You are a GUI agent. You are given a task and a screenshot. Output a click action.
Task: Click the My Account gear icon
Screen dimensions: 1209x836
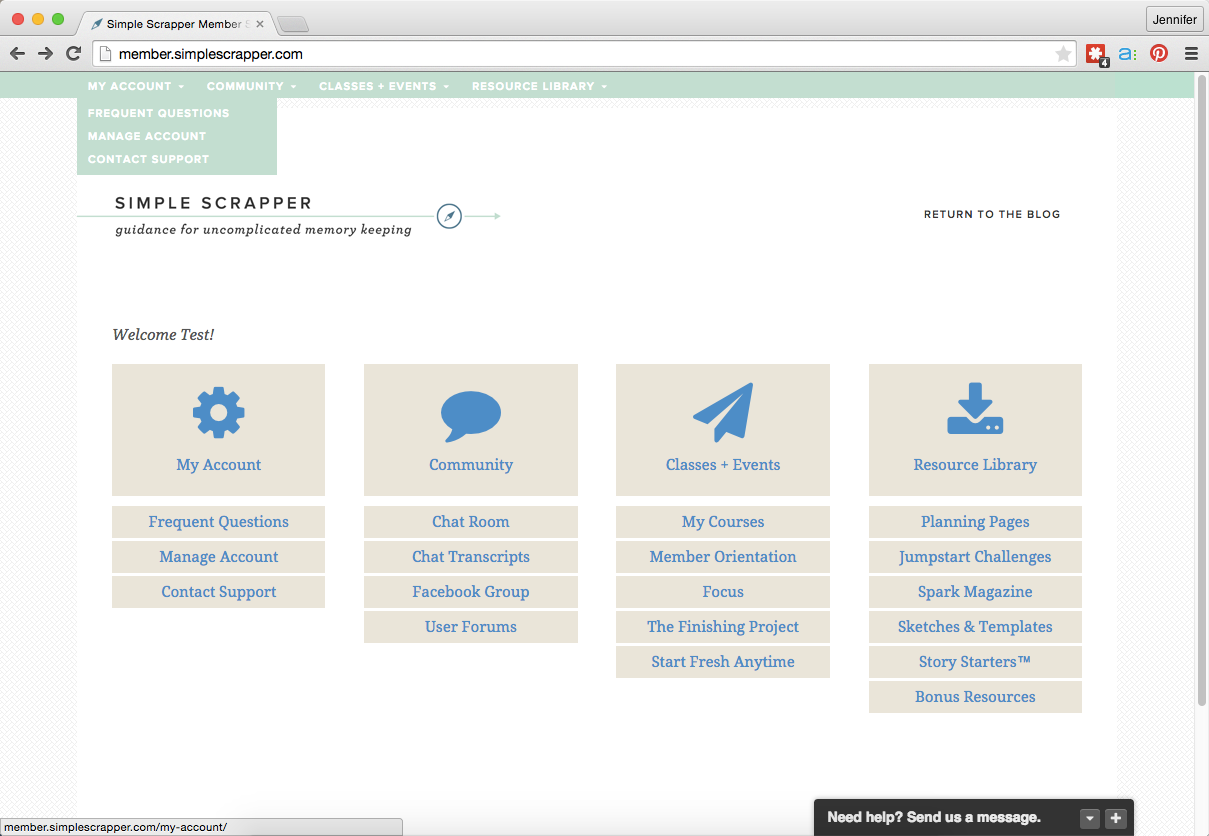point(218,413)
